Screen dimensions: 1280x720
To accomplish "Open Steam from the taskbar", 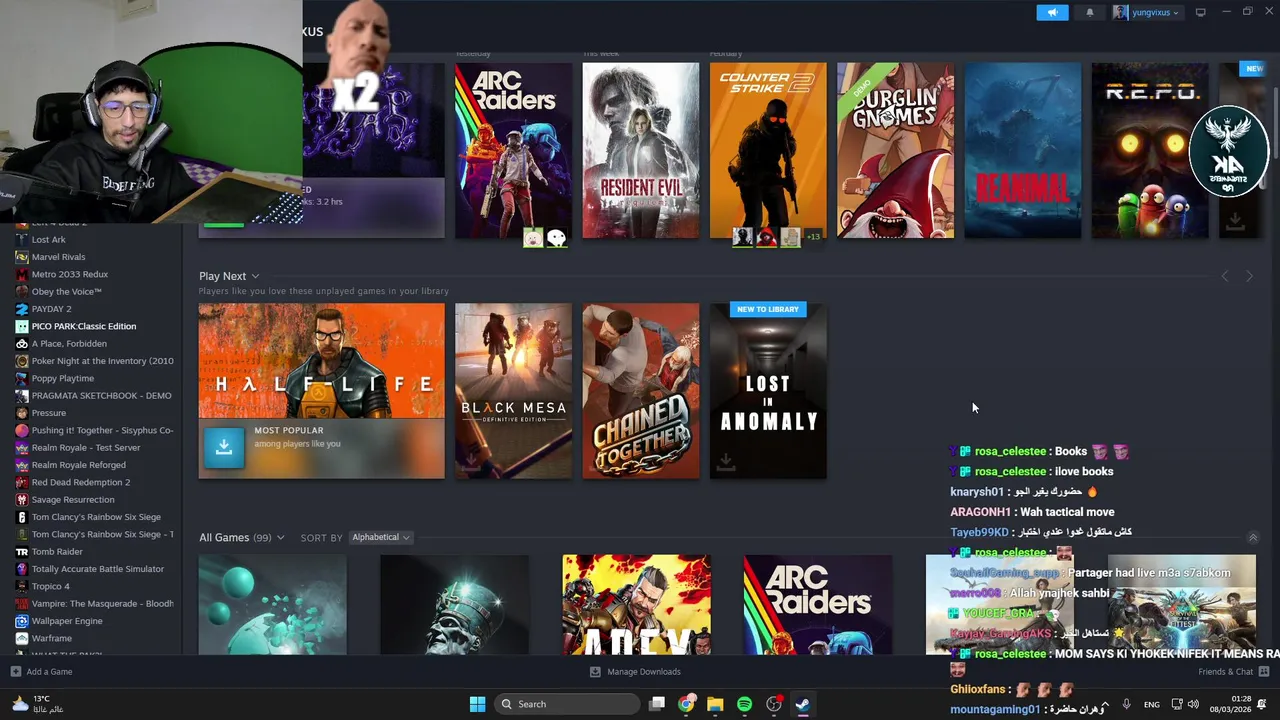I will click(x=802, y=704).
